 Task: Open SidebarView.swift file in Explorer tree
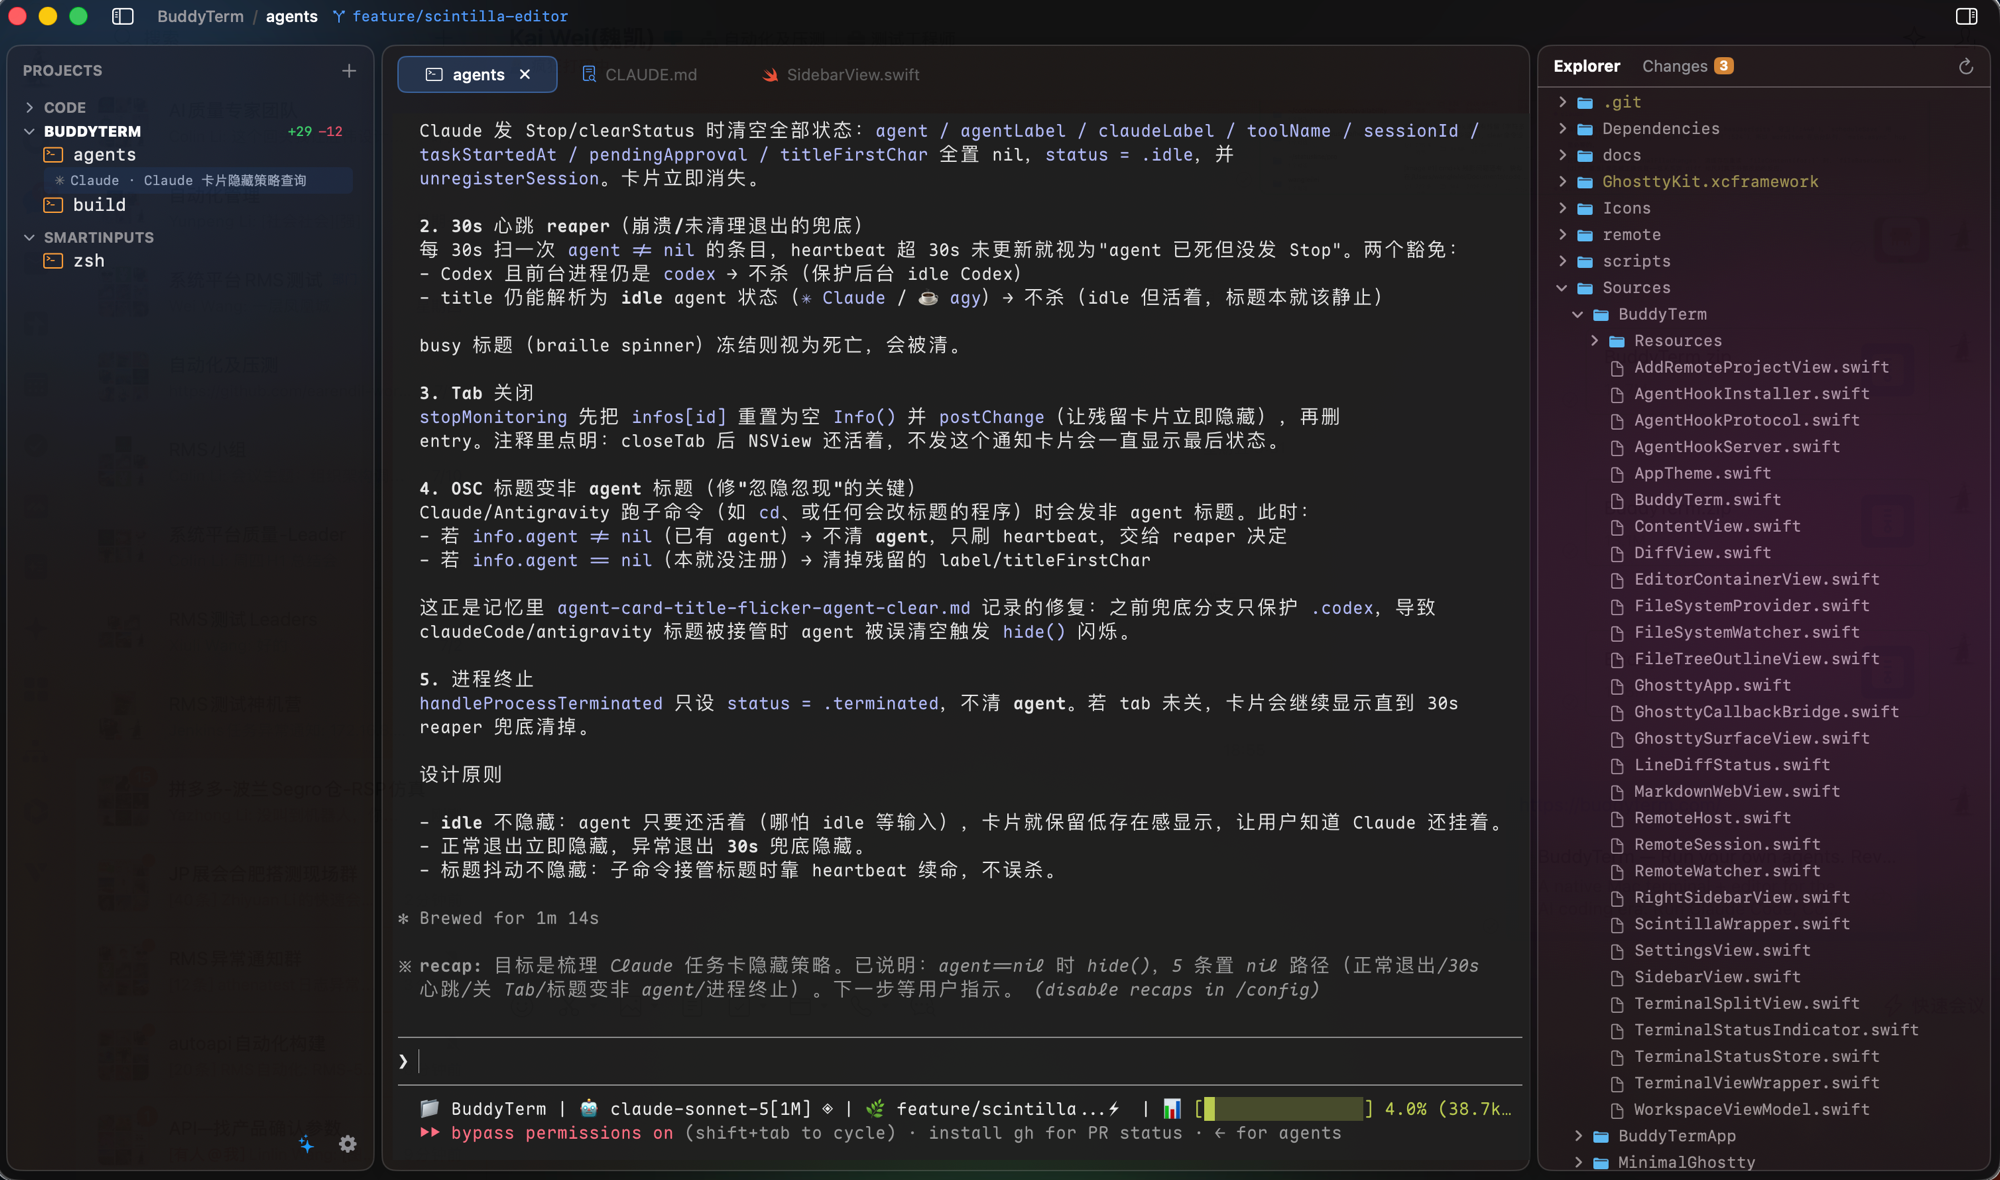(1717, 977)
